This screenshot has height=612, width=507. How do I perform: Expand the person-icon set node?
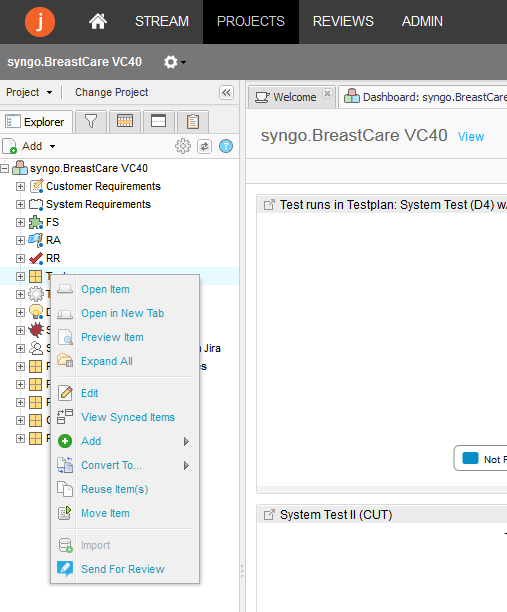(x=20, y=349)
